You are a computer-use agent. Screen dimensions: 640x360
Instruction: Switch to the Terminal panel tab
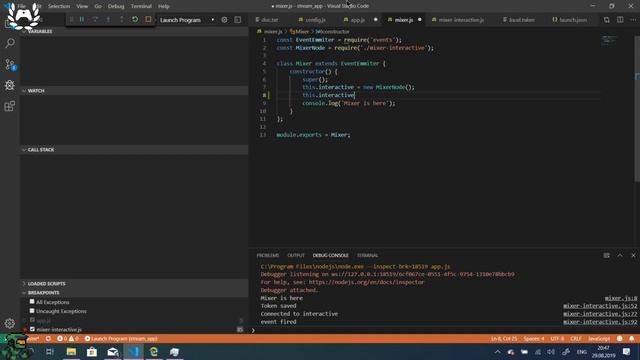367,255
